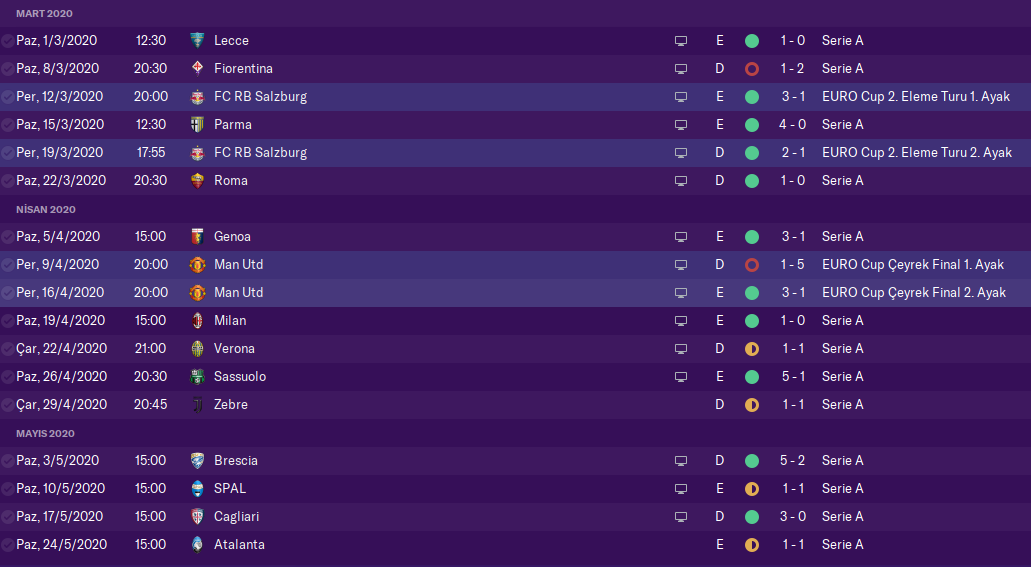This screenshot has height=567, width=1031.
Task: Click the Serie A competition link on SPAL row
Action: tap(842, 489)
